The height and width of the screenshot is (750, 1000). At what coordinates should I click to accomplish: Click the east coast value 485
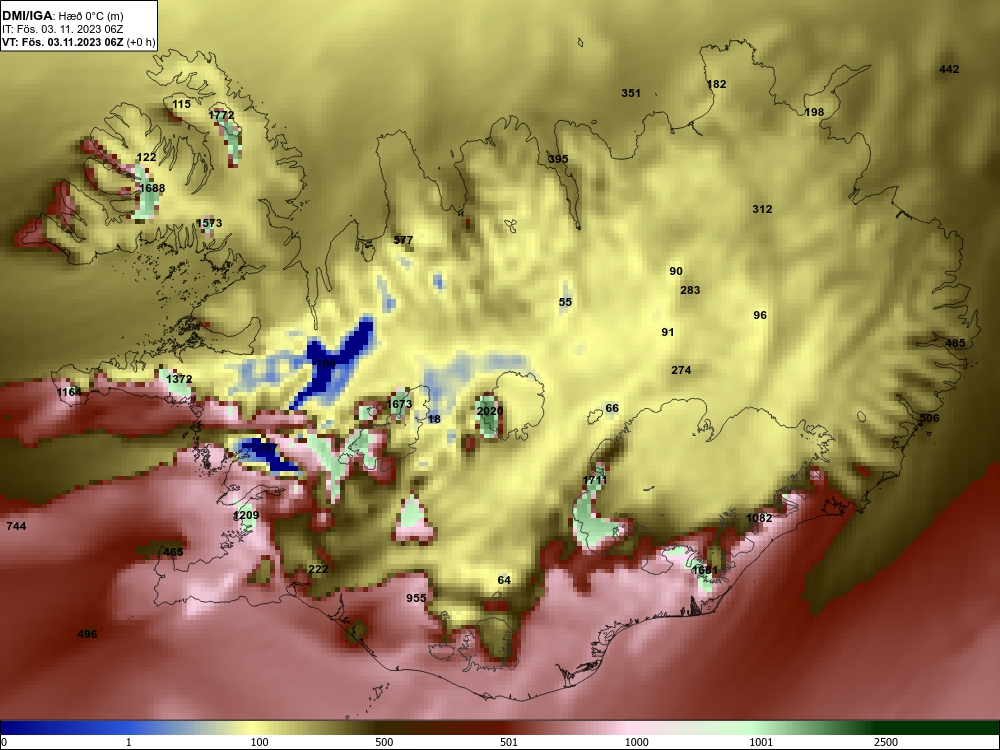[955, 342]
